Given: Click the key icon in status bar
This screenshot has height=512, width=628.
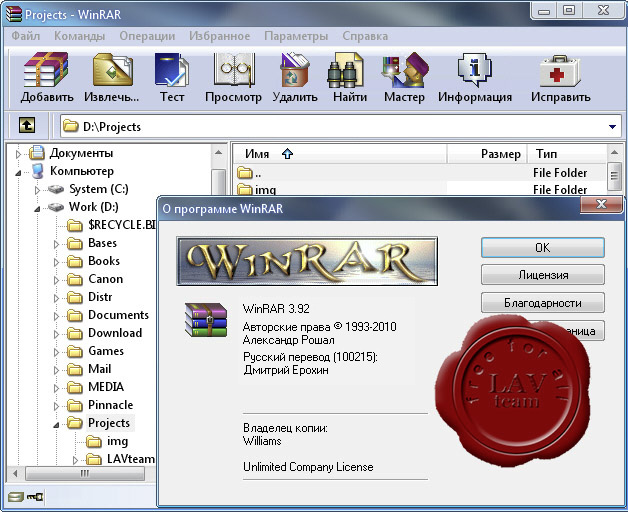Looking at the screenshot, I should pyautogui.click(x=35, y=497).
